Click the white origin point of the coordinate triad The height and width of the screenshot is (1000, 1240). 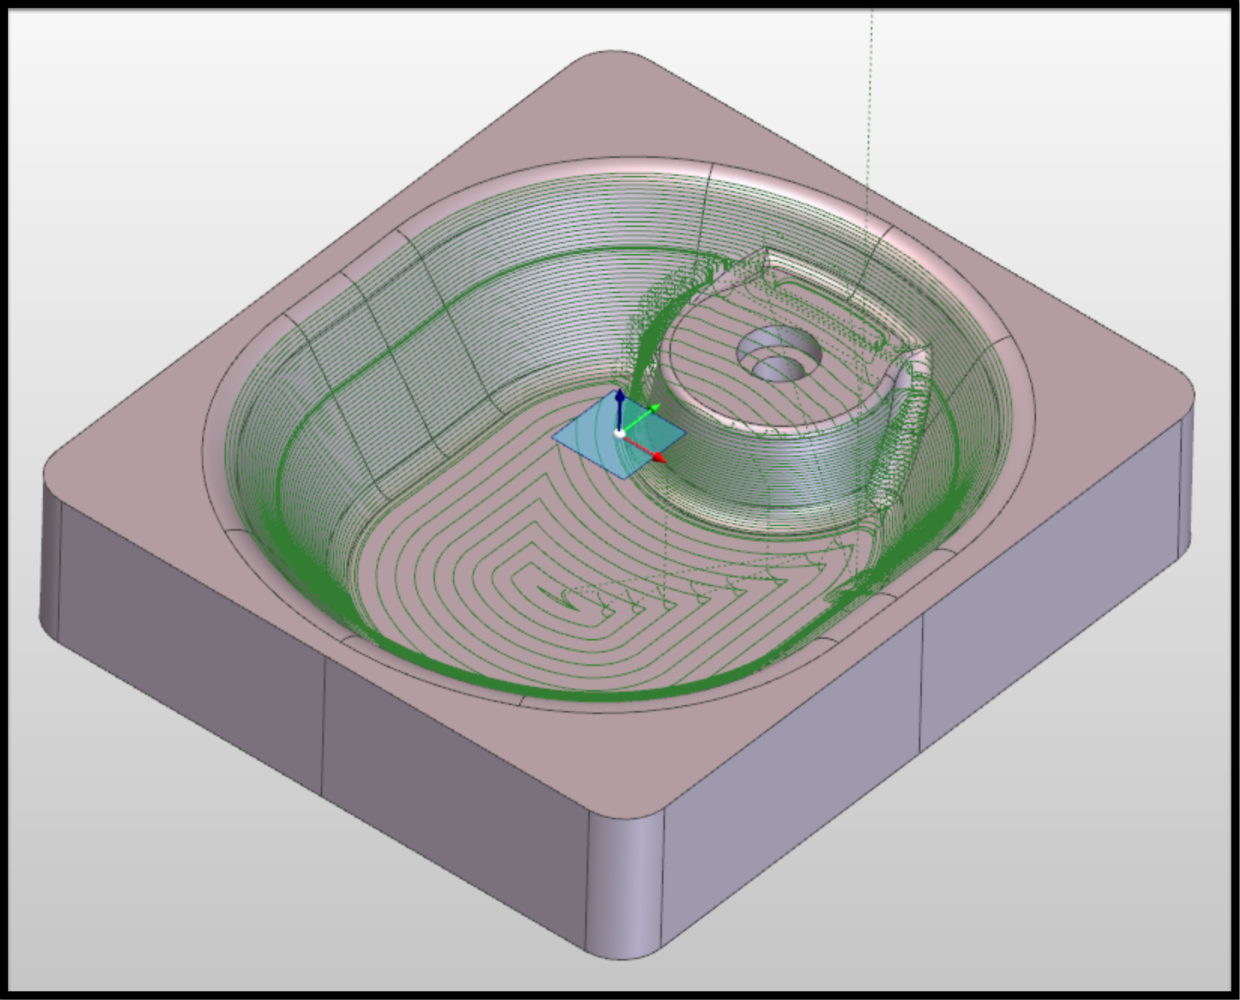click(x=620, y=433)
